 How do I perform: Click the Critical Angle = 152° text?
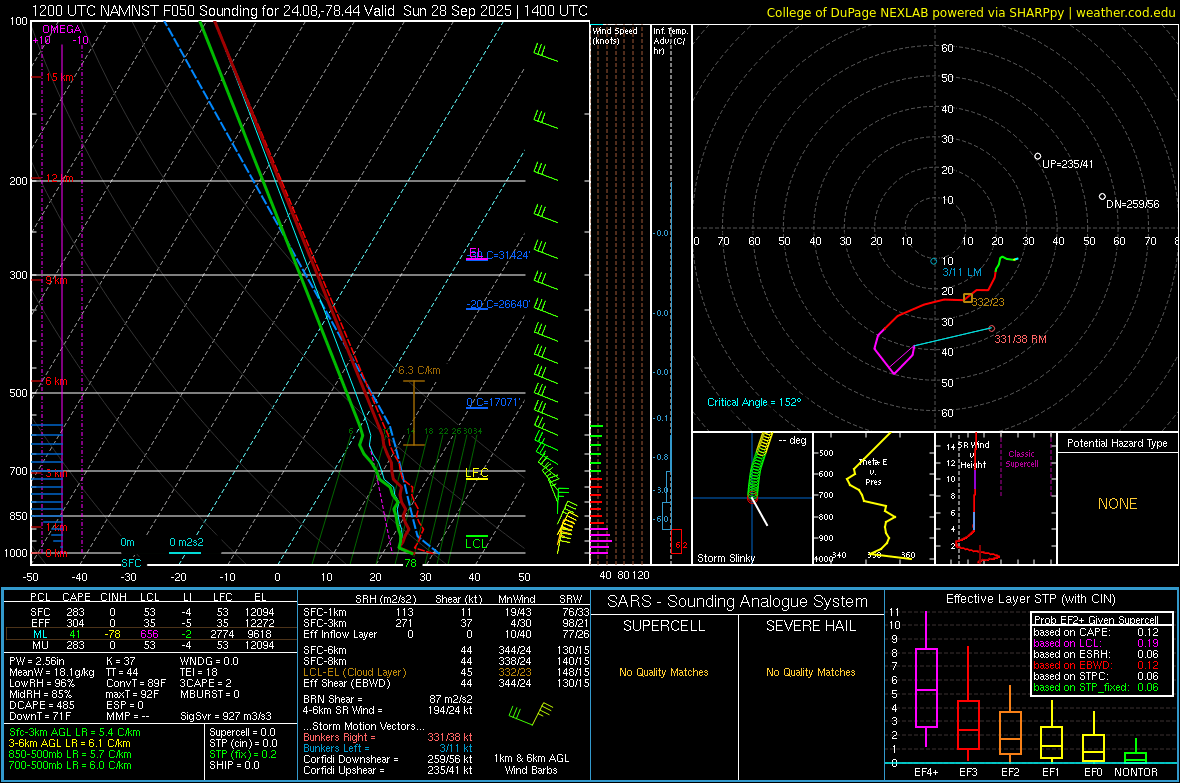click(754, 402)
